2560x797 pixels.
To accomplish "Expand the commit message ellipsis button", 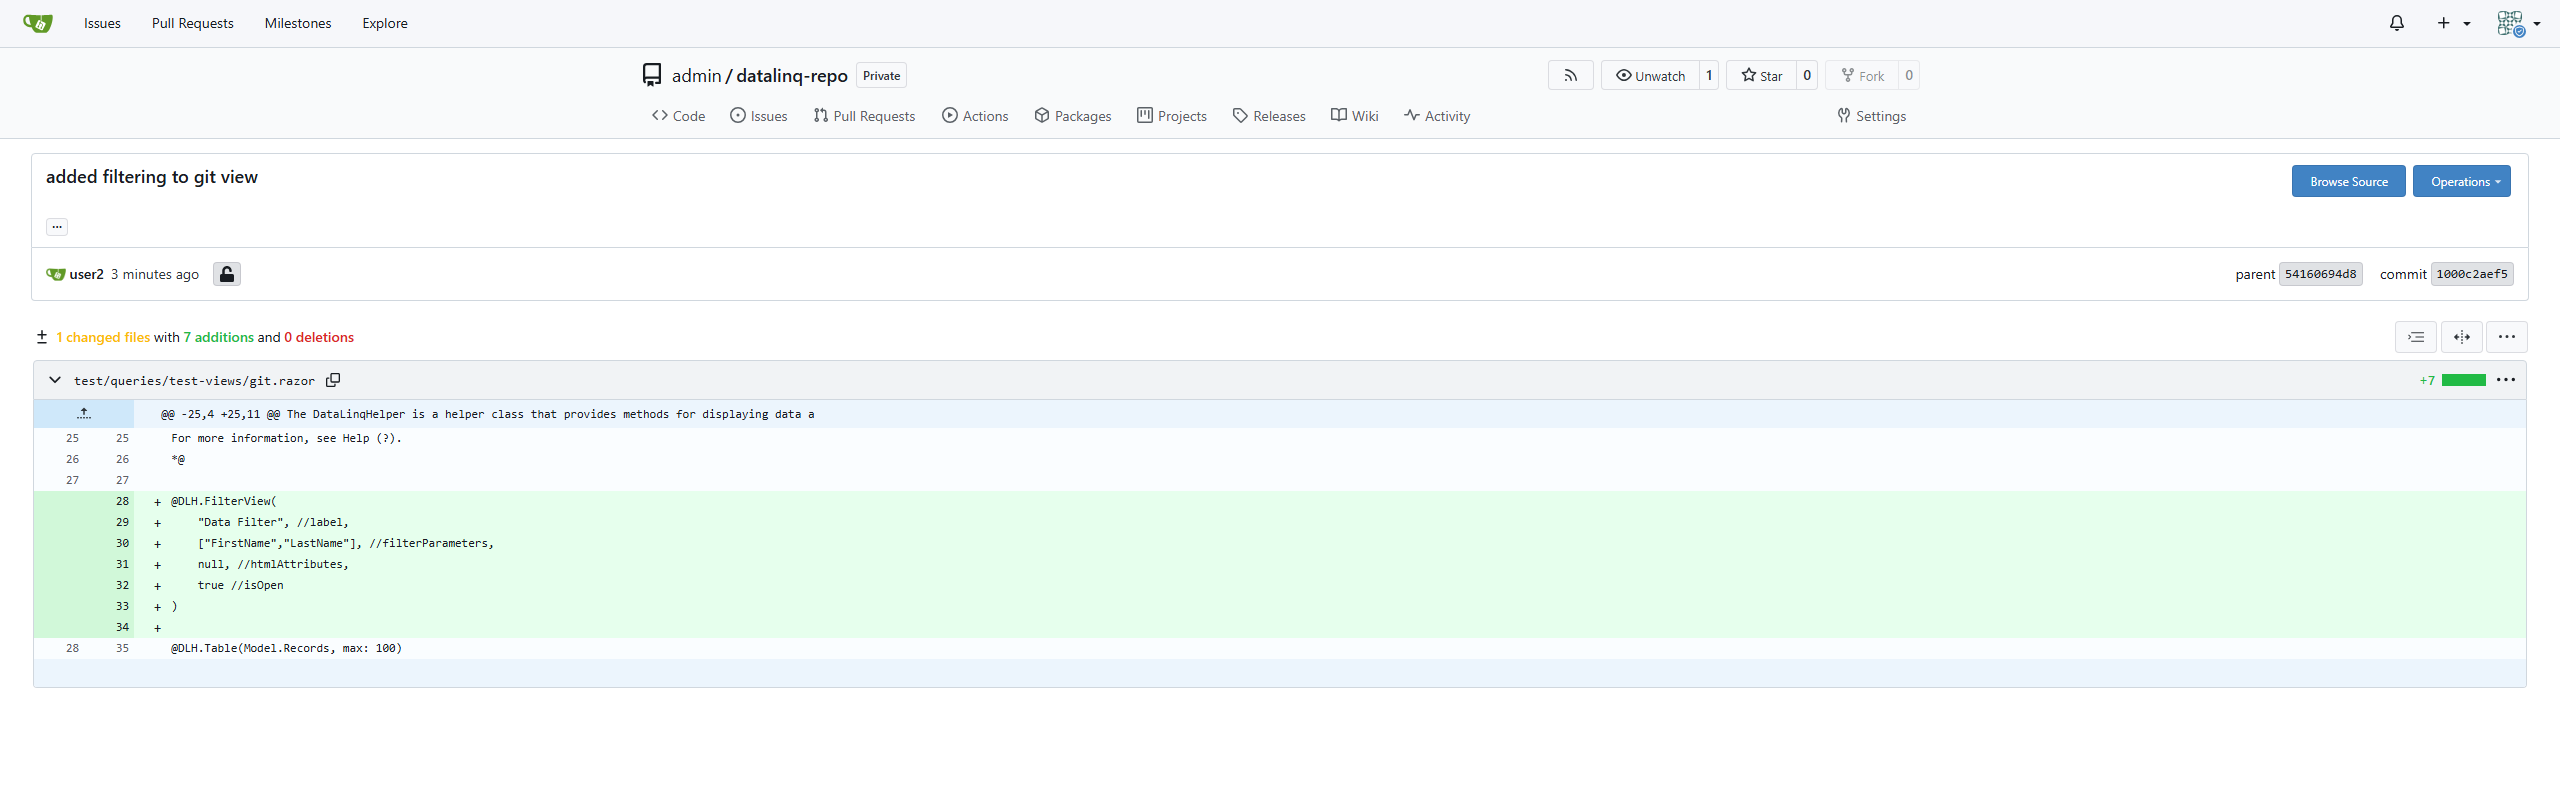I will coord(57,227).
